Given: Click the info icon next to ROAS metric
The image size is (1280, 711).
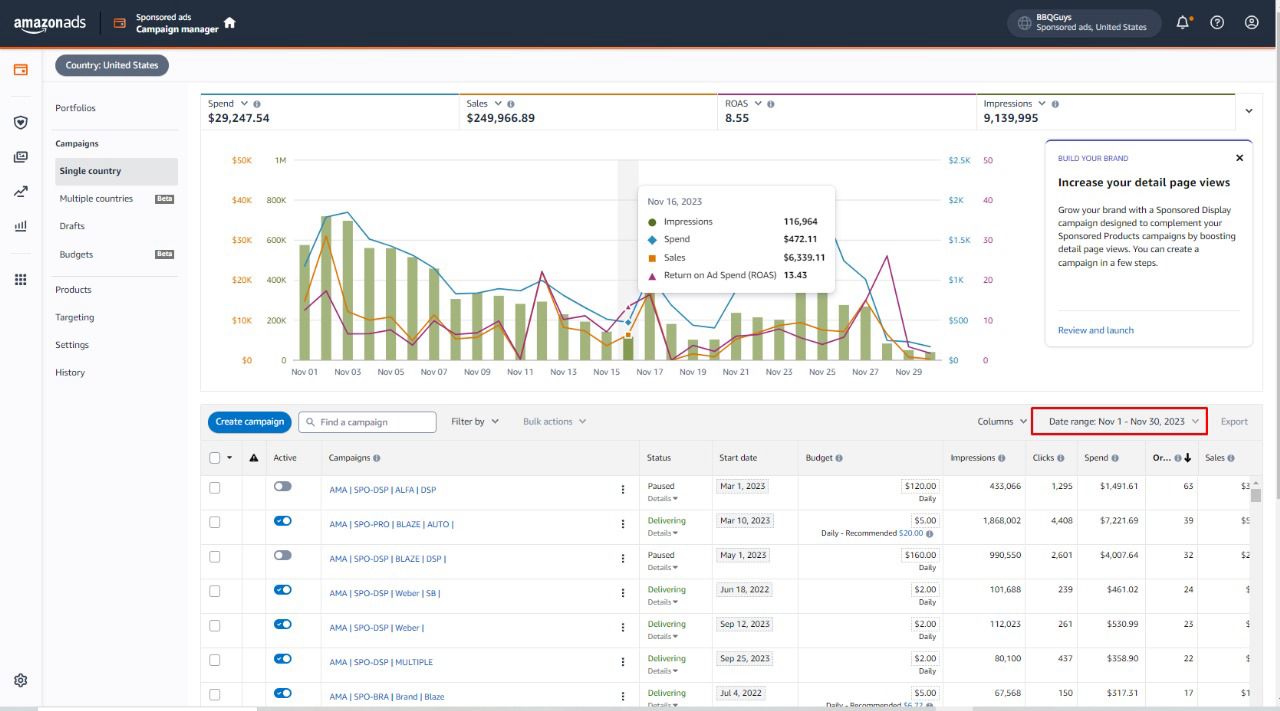Looking at the screenshot, I should click(771, 104).
